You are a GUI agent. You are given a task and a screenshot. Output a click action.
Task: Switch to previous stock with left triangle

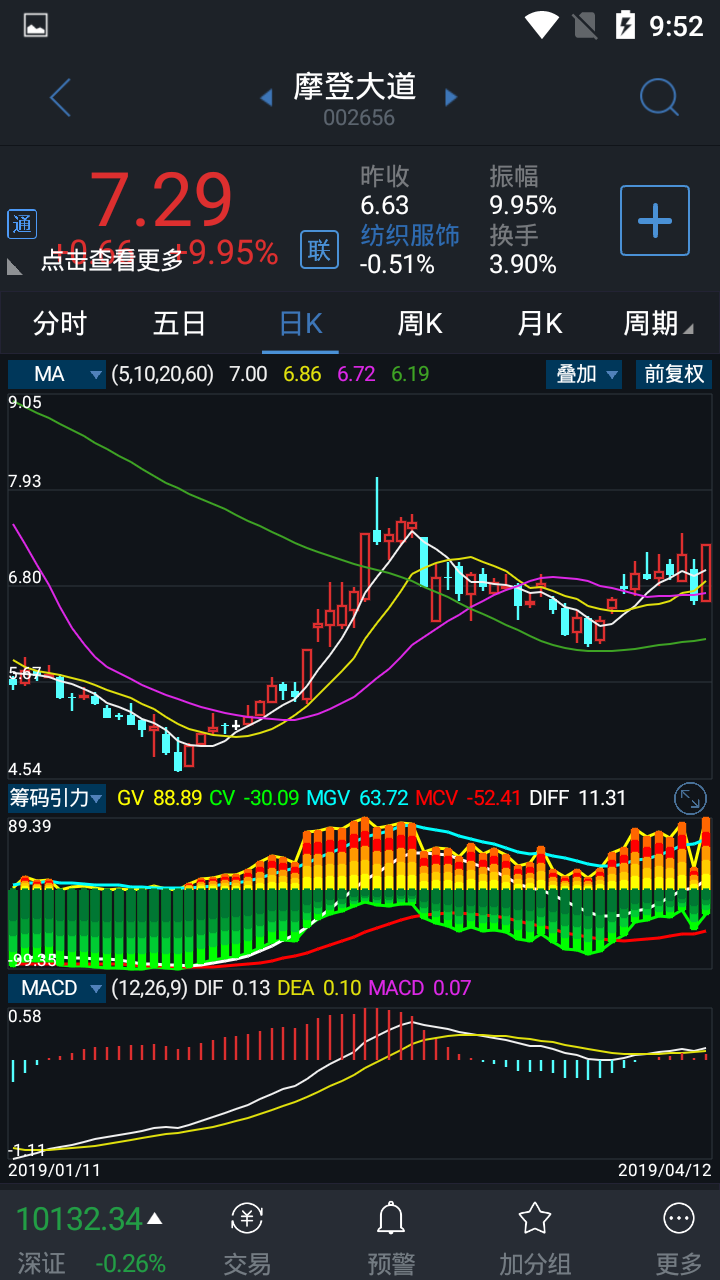tap(266, 97)
